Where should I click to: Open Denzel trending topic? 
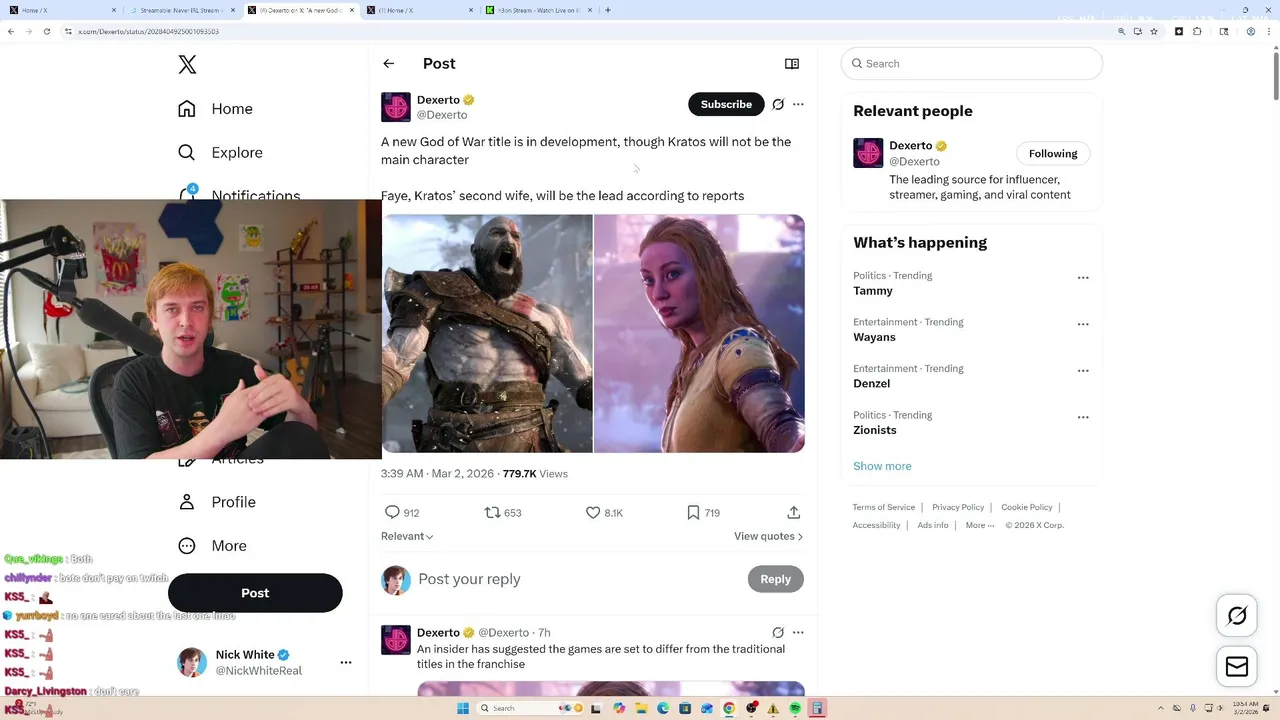point(871,383)
